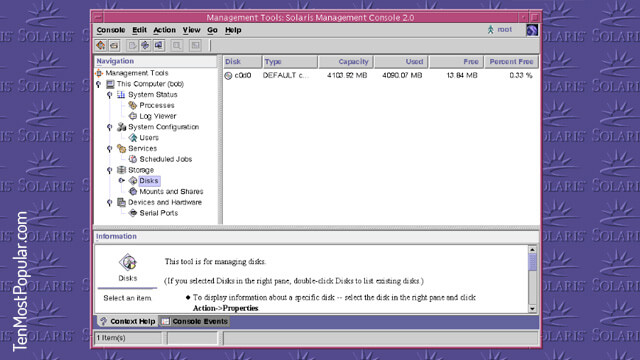Click the 4103.92 MB capacity value
Image resolution: width=640 pixels, height=360 pixels.
tap(347, 76)
